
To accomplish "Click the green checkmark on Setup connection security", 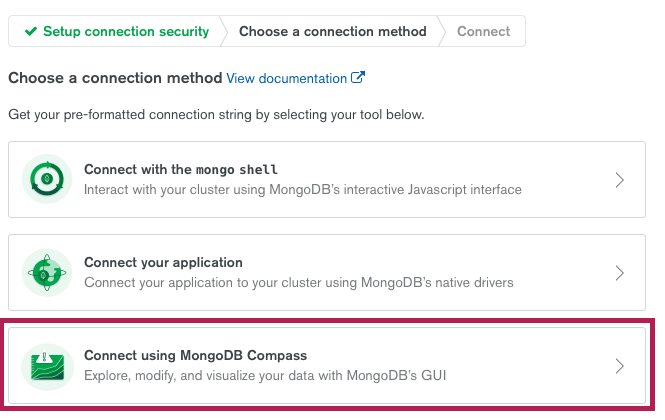I will (x=31, y=31).
